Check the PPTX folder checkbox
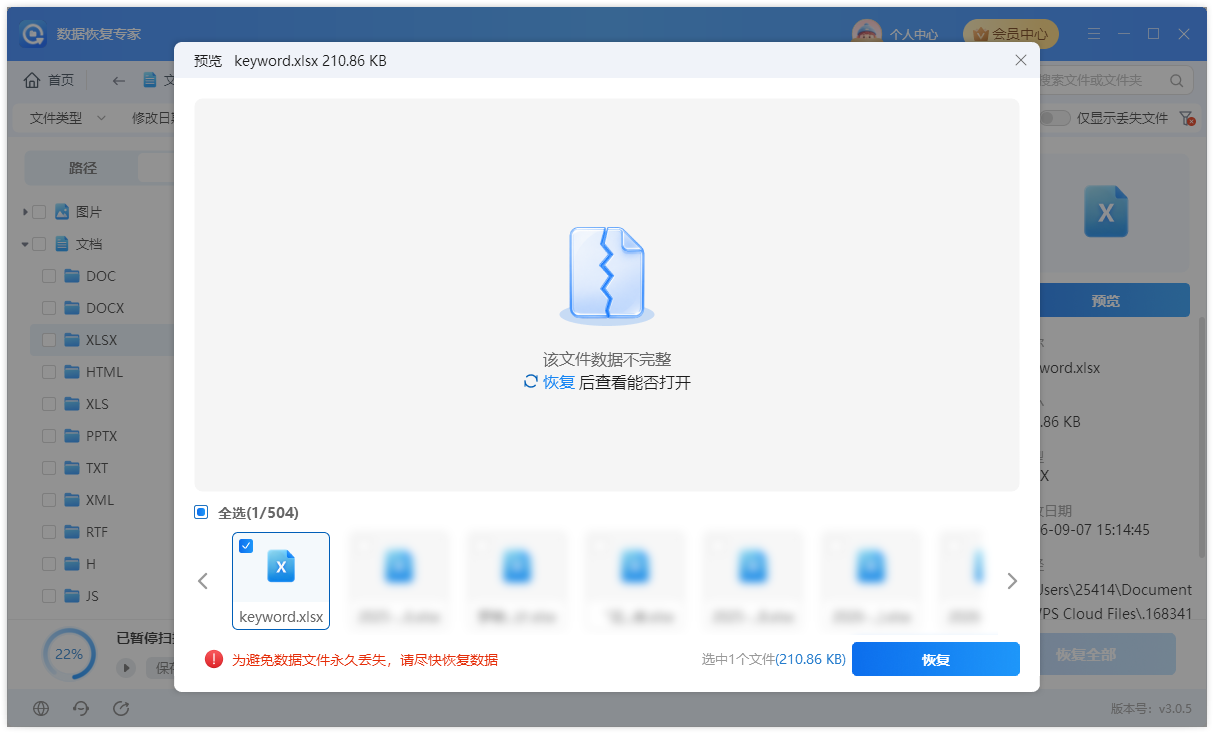Viewport: 1214px width, 734px height. coord(49,436)
